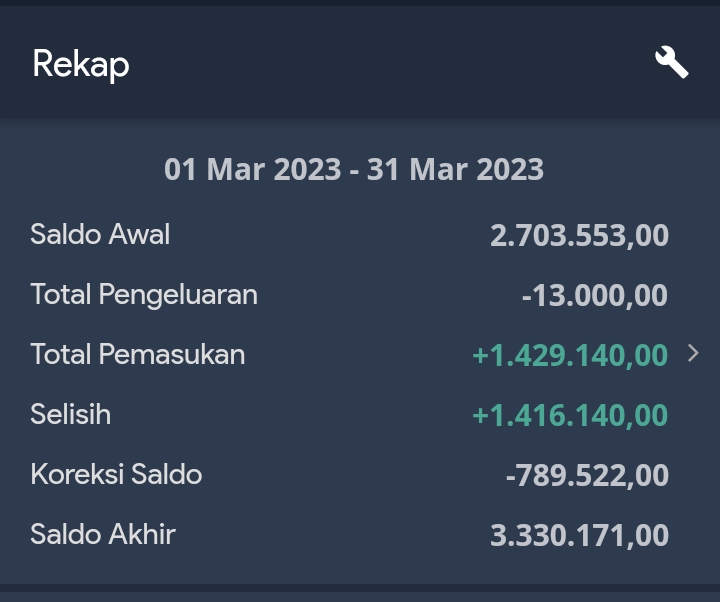Image resolution: width=720 pixels, height=602 pixels.
Task: Click the Saldo Awal amount 2.703.553,00
Action: coord(579,235)
